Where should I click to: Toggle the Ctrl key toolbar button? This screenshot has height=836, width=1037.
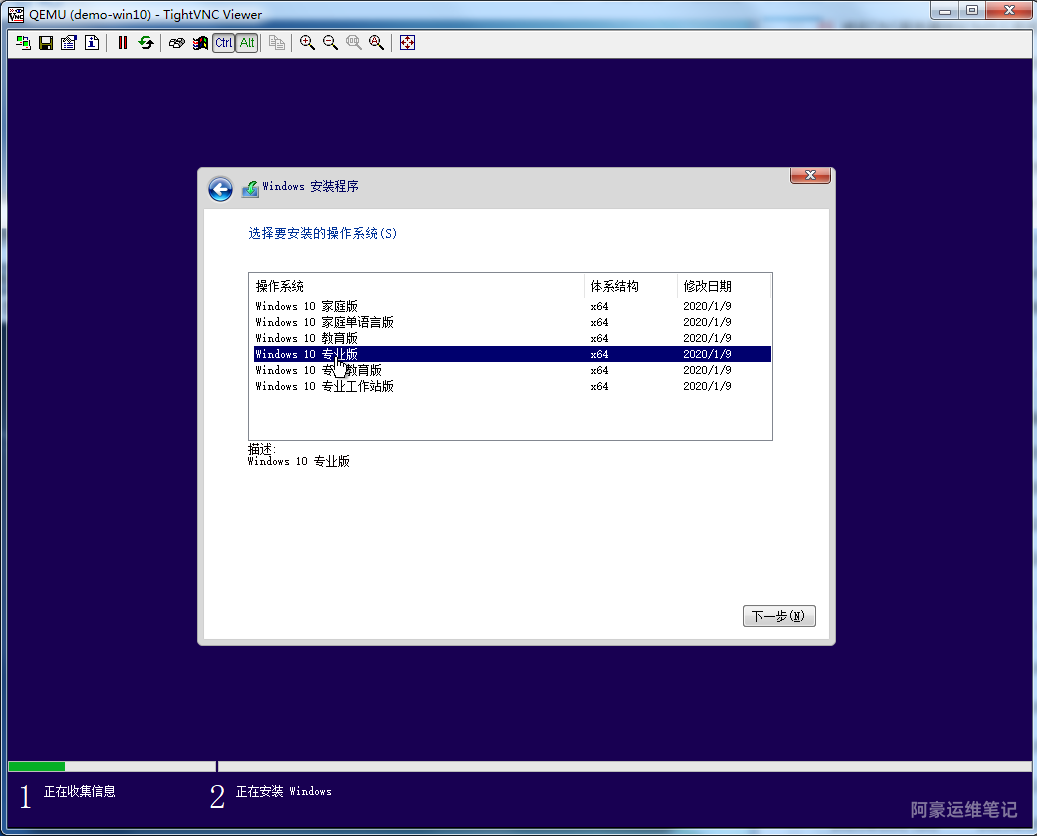coord(224,43)
